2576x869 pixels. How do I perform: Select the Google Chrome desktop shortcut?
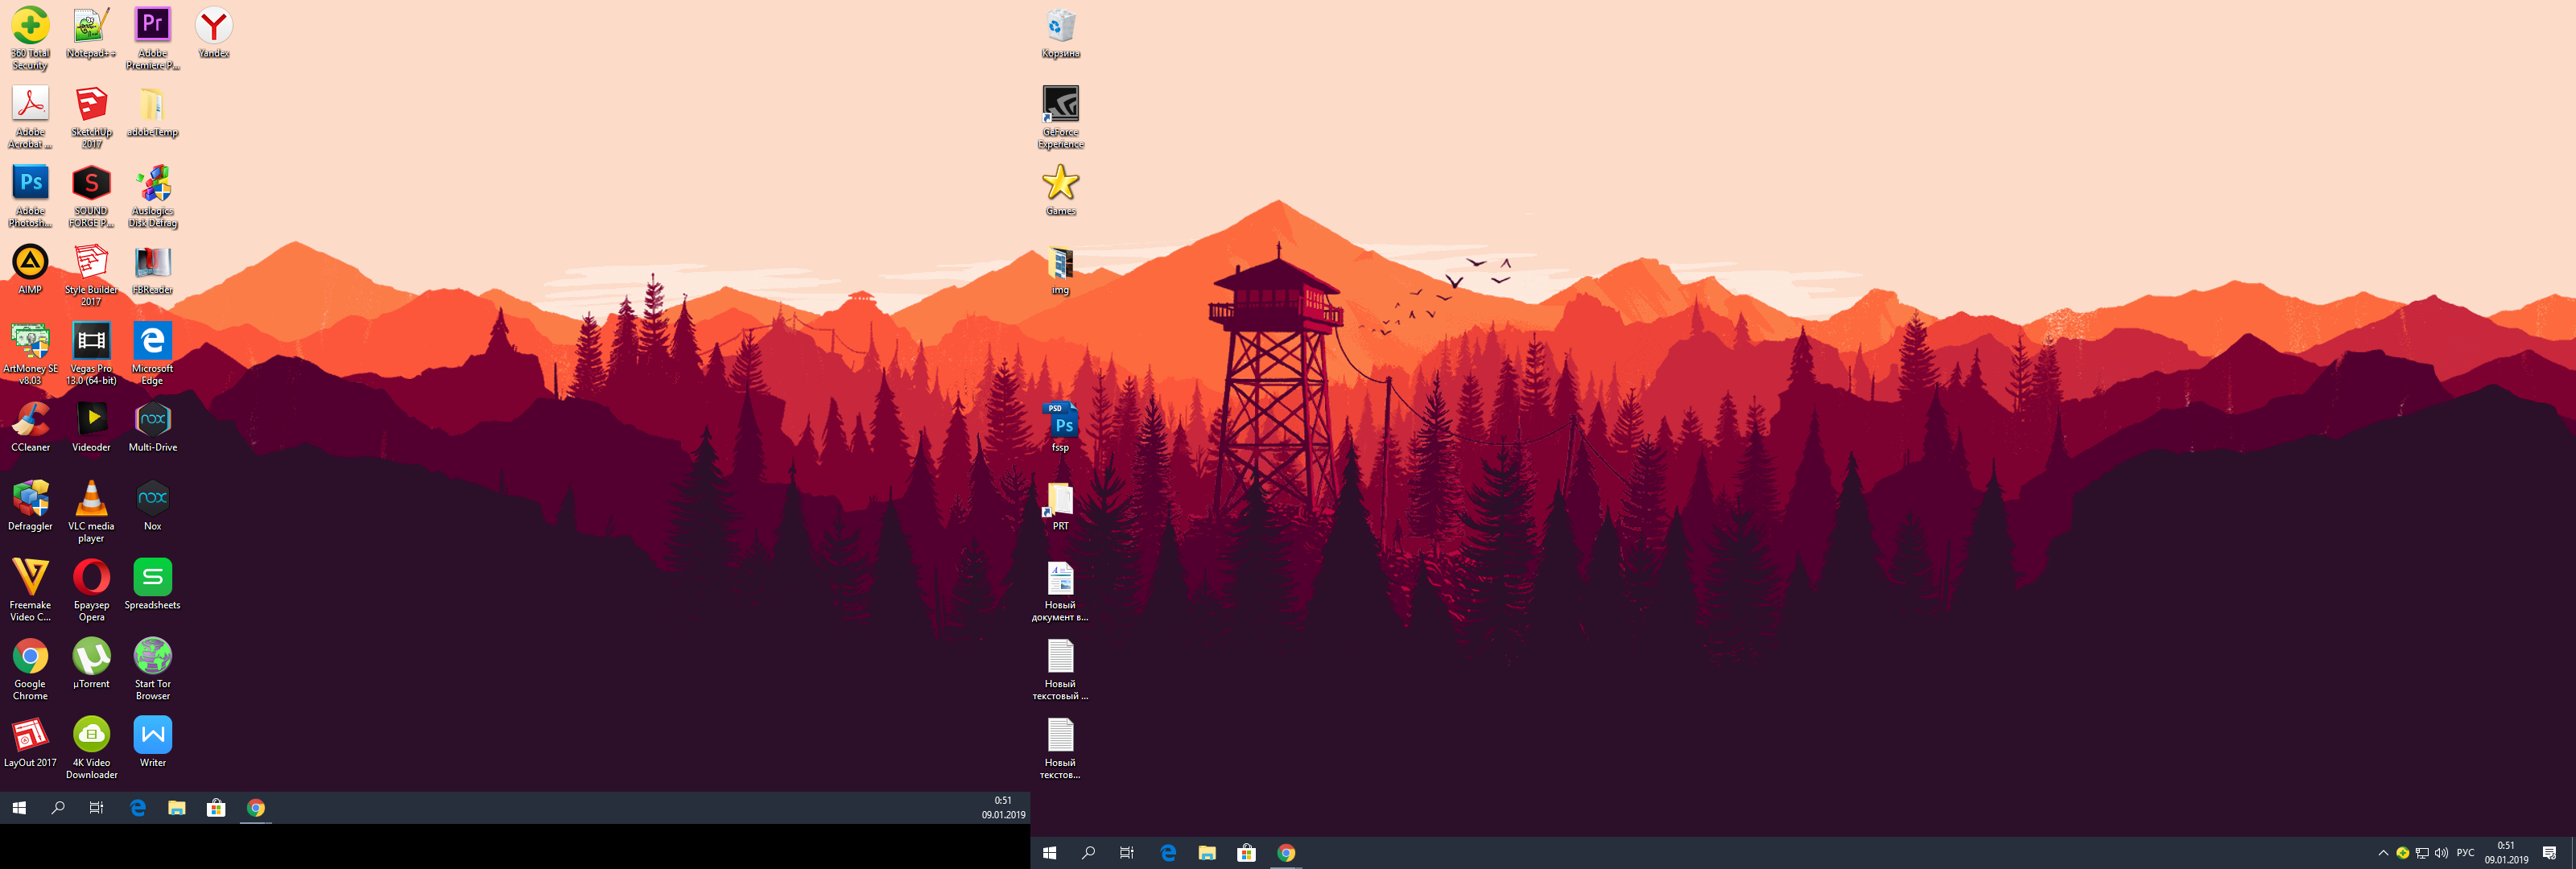click(x=30, y=670)
